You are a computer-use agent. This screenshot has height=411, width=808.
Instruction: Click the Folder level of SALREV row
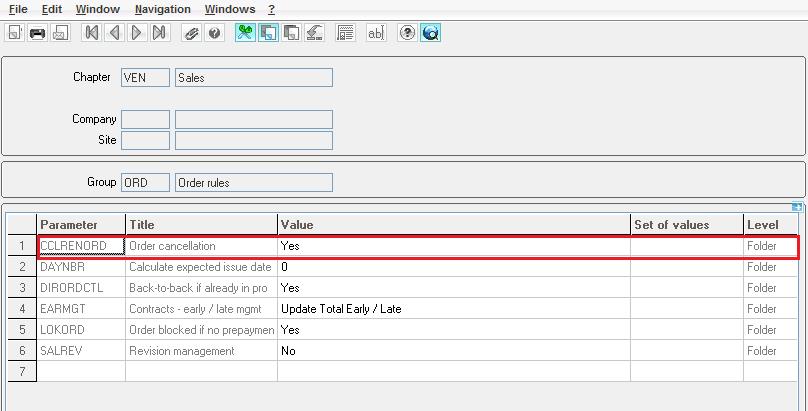pos(771,351)
